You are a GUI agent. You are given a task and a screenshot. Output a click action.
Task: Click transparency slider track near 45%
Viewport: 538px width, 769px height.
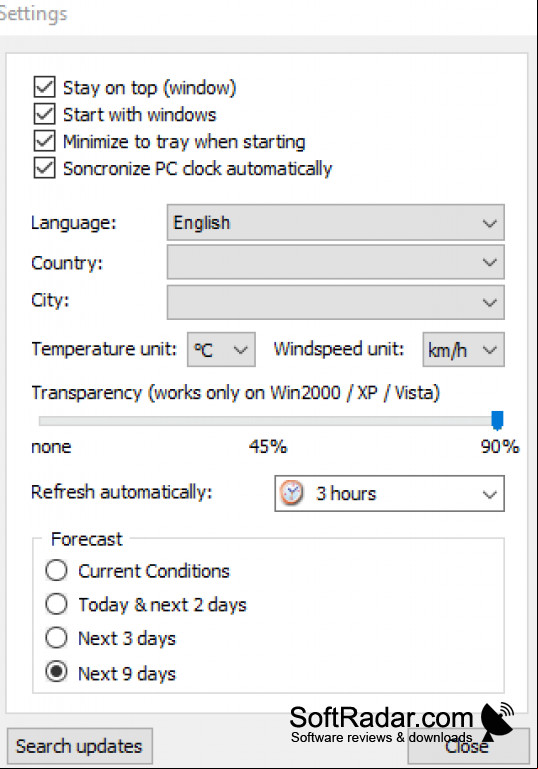[x=268, y=421]
